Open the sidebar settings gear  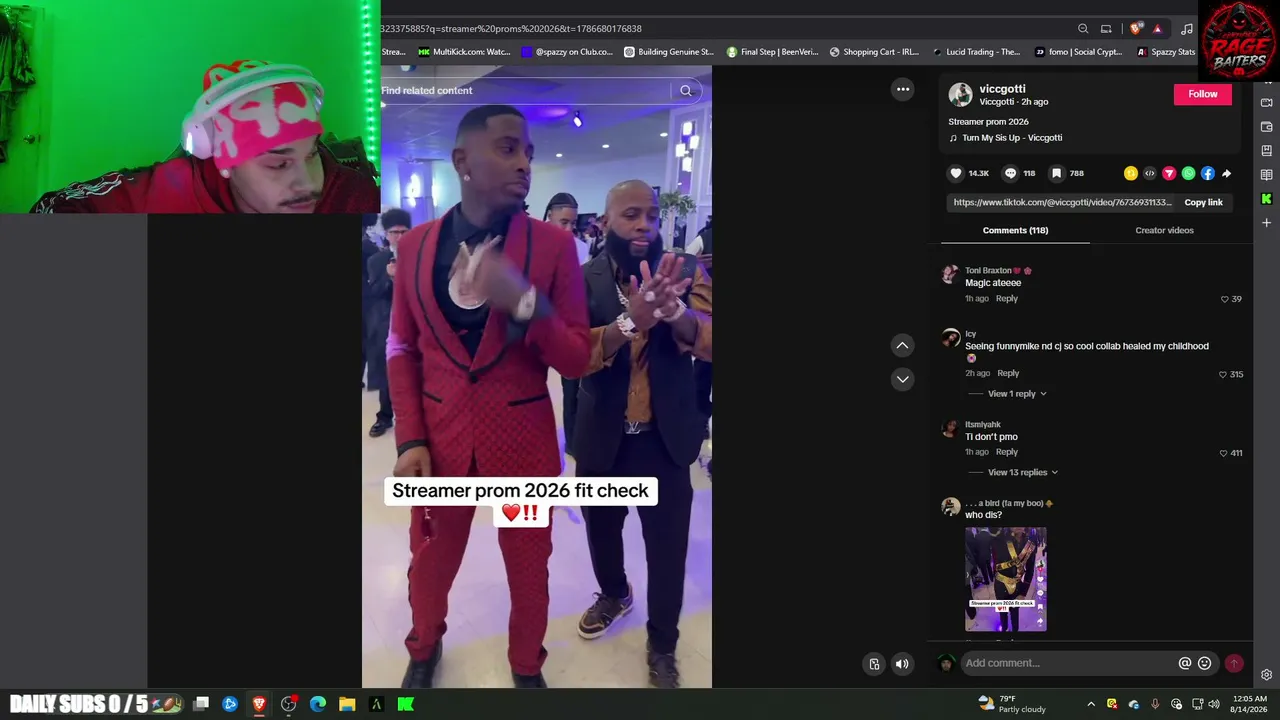click(x=1267, y=675)
